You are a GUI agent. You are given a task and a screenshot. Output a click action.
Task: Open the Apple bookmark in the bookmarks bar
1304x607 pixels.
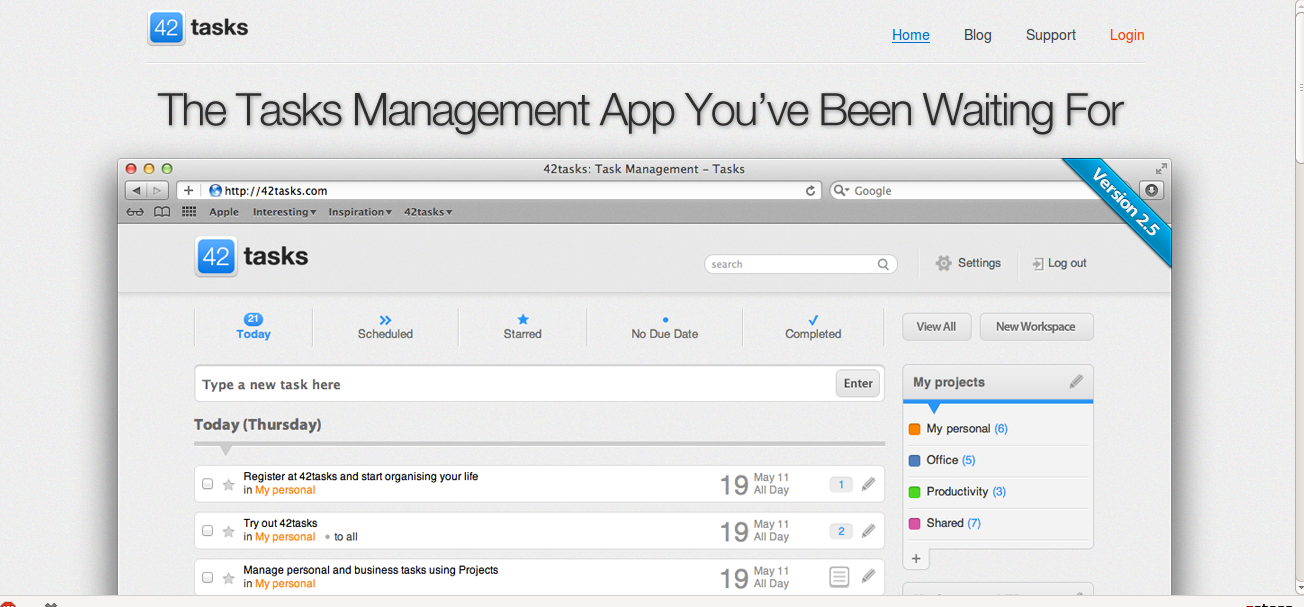224,212
